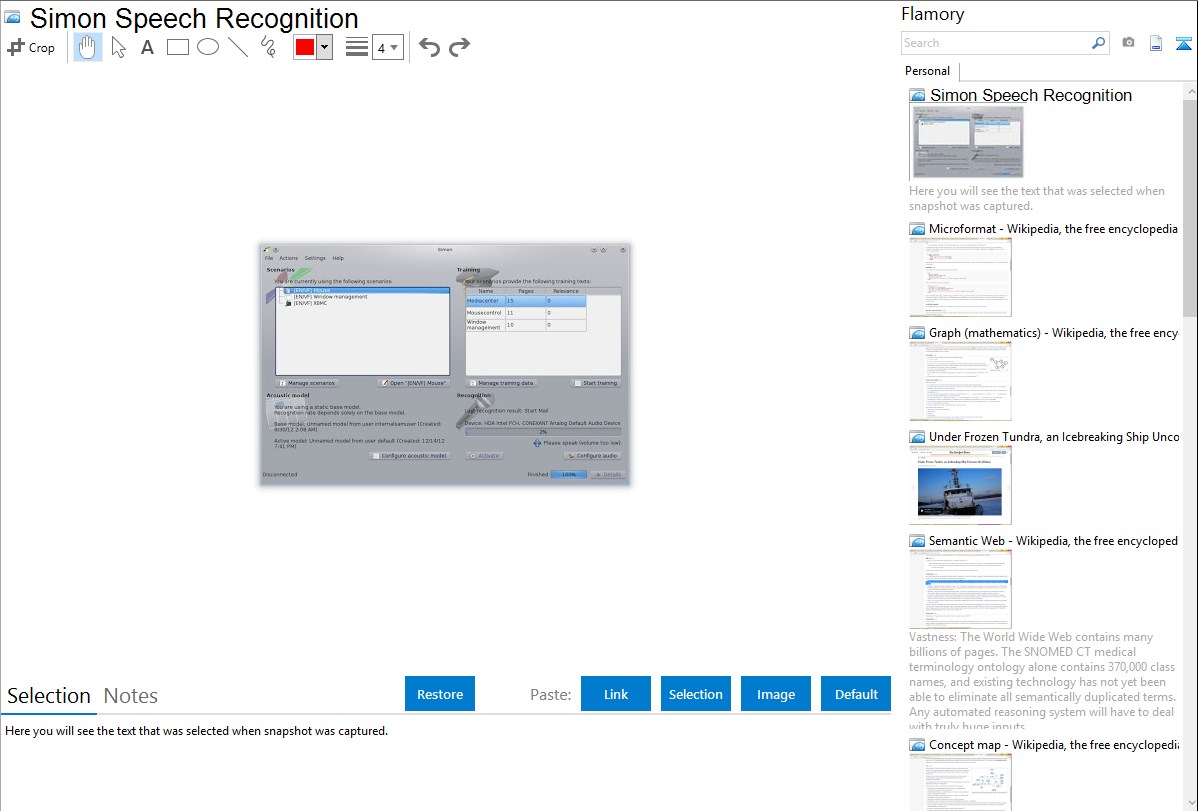Open the Personal tab

(927, 71)
